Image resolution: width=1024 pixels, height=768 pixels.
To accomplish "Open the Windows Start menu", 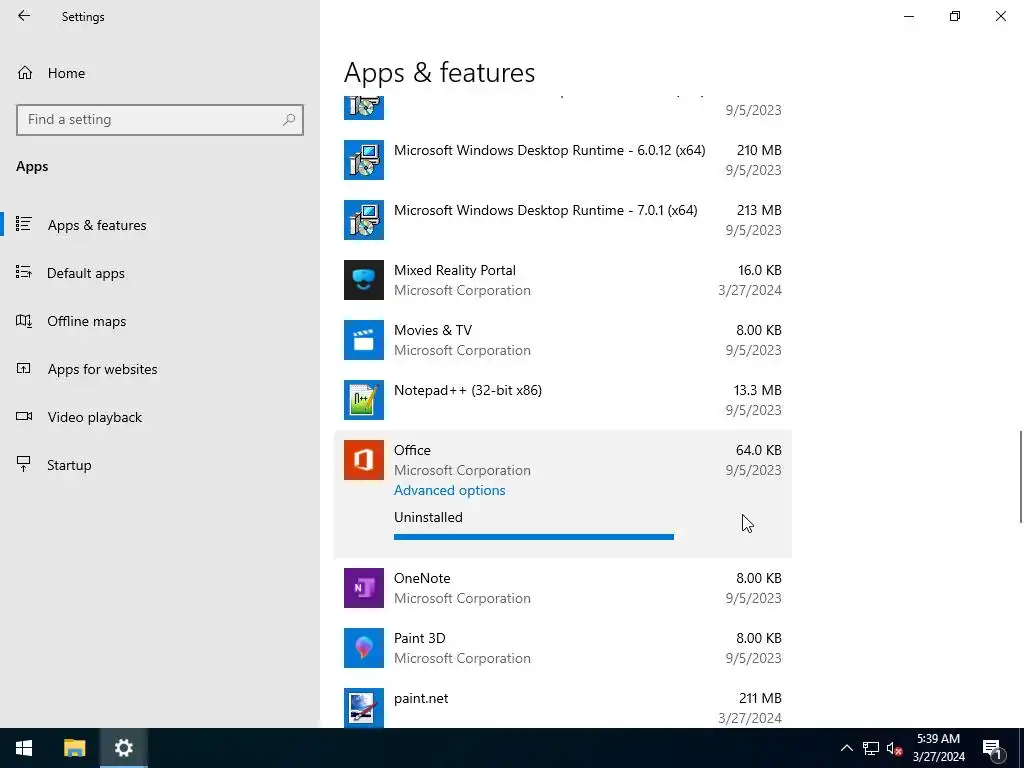I will [x=24, y=748].
